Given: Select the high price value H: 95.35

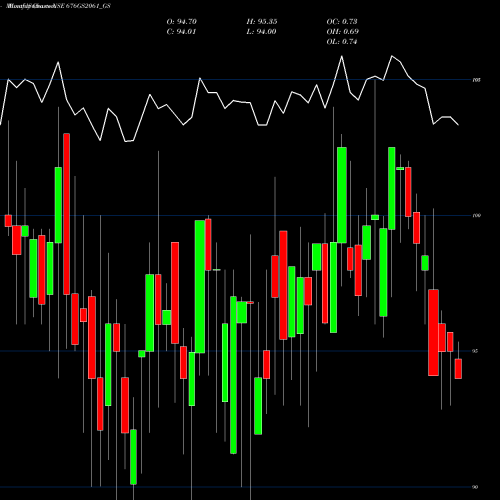Looking at the screenshot, I should point(262,22).
